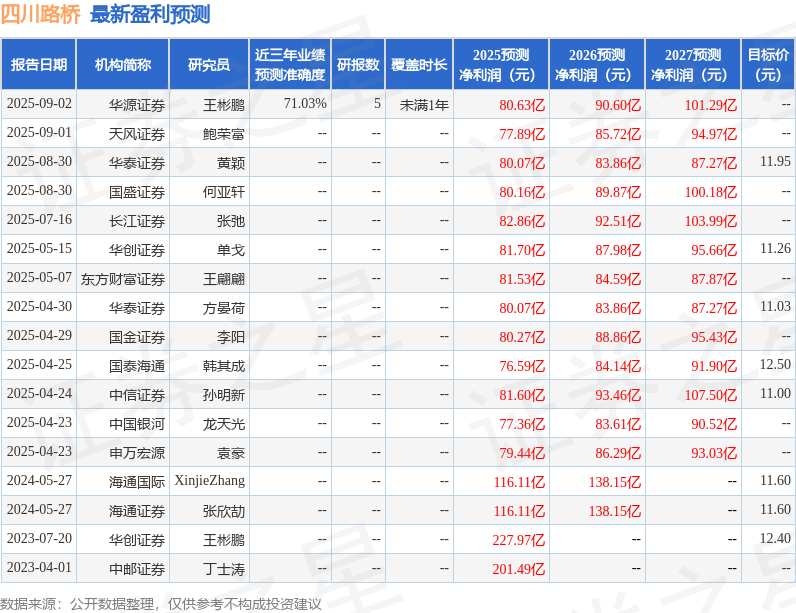Click the 201.49亿 forecast value
The width and height of the screenshot is (796, 613).
(x=518, y=569)
